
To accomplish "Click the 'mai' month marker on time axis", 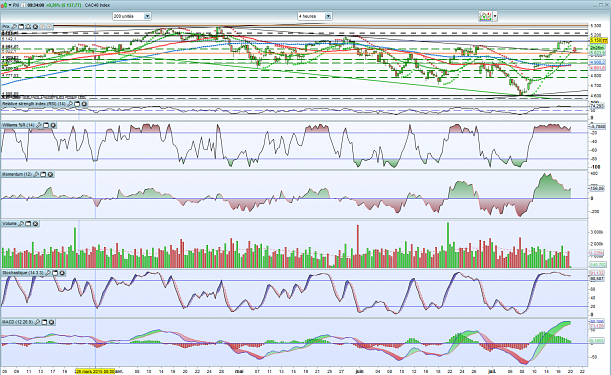I will (x=239, y=371).
